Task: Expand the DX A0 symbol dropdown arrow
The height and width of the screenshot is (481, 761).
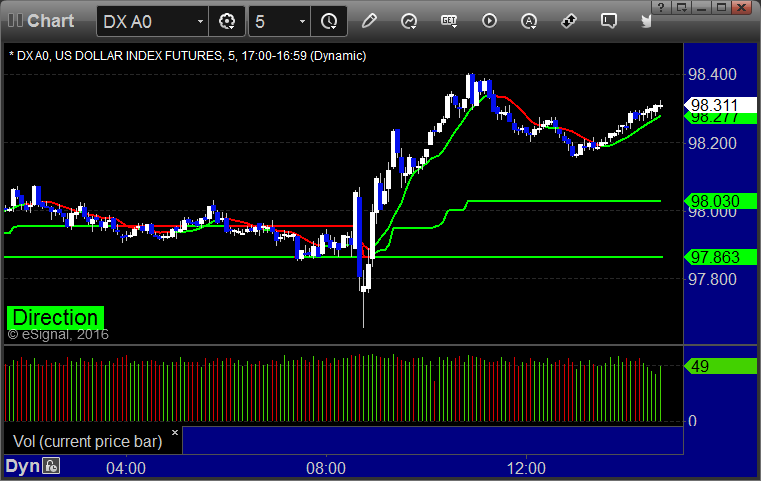Action: (200, 21)
